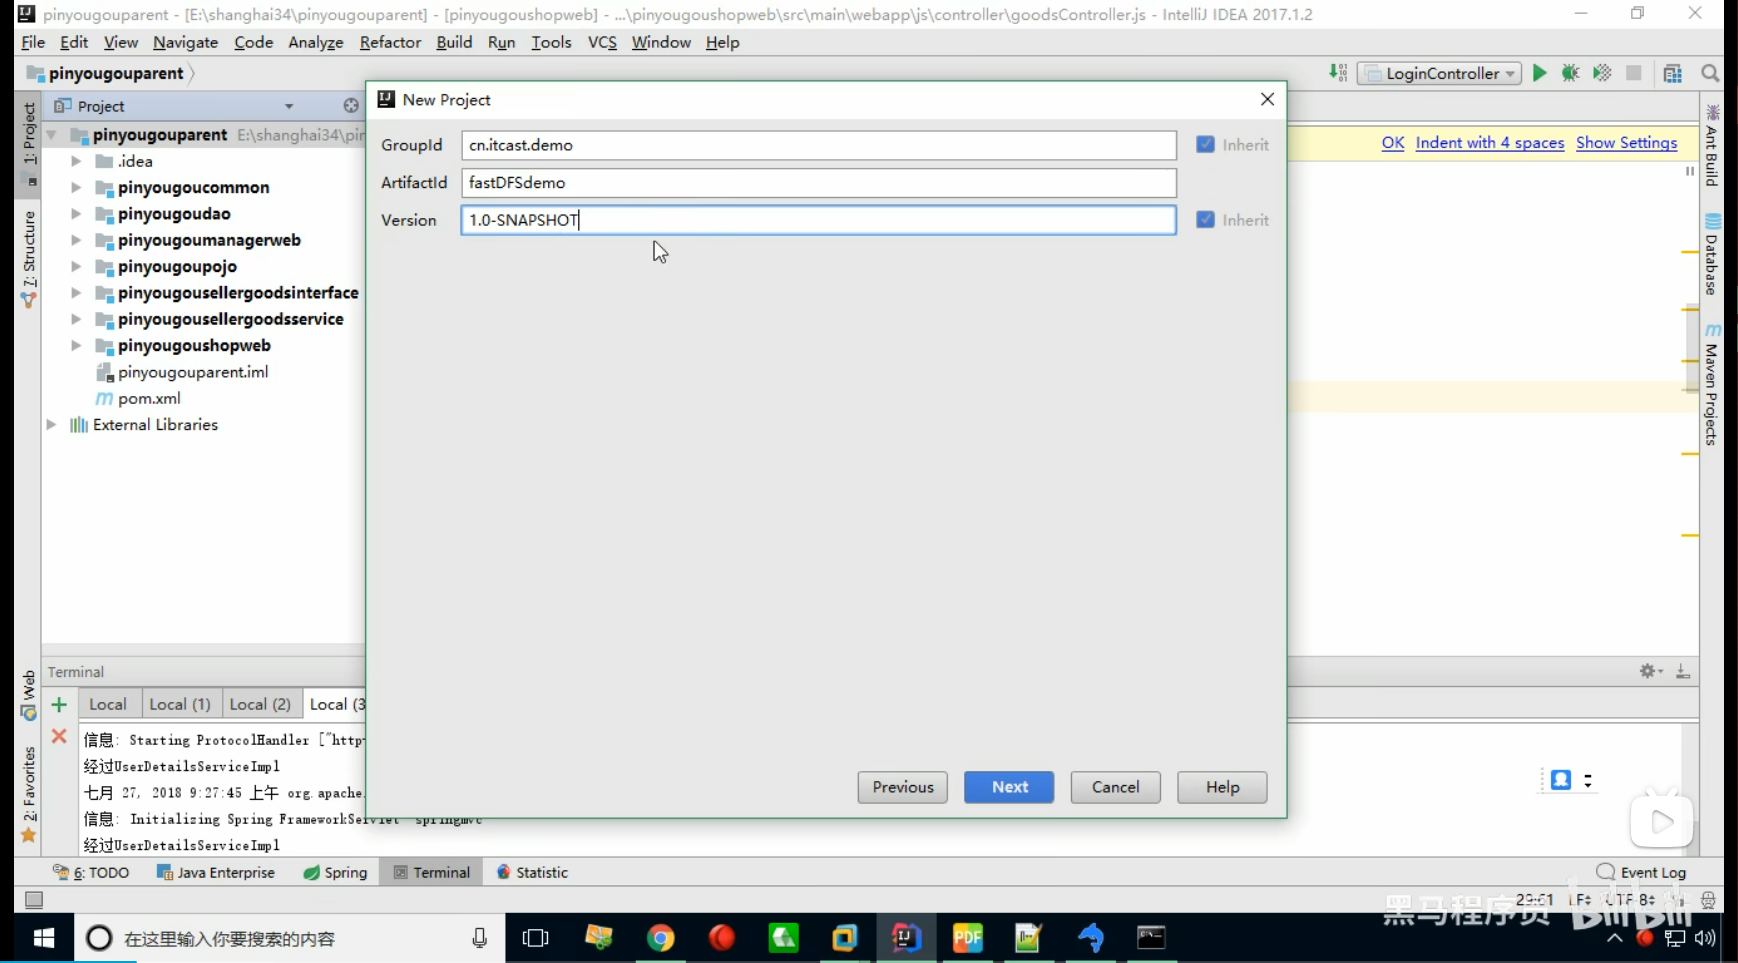The width and height of the screenshot is (1738, 963).
Task: Click the Stop square icon
Action: (x=1634, y=73)
